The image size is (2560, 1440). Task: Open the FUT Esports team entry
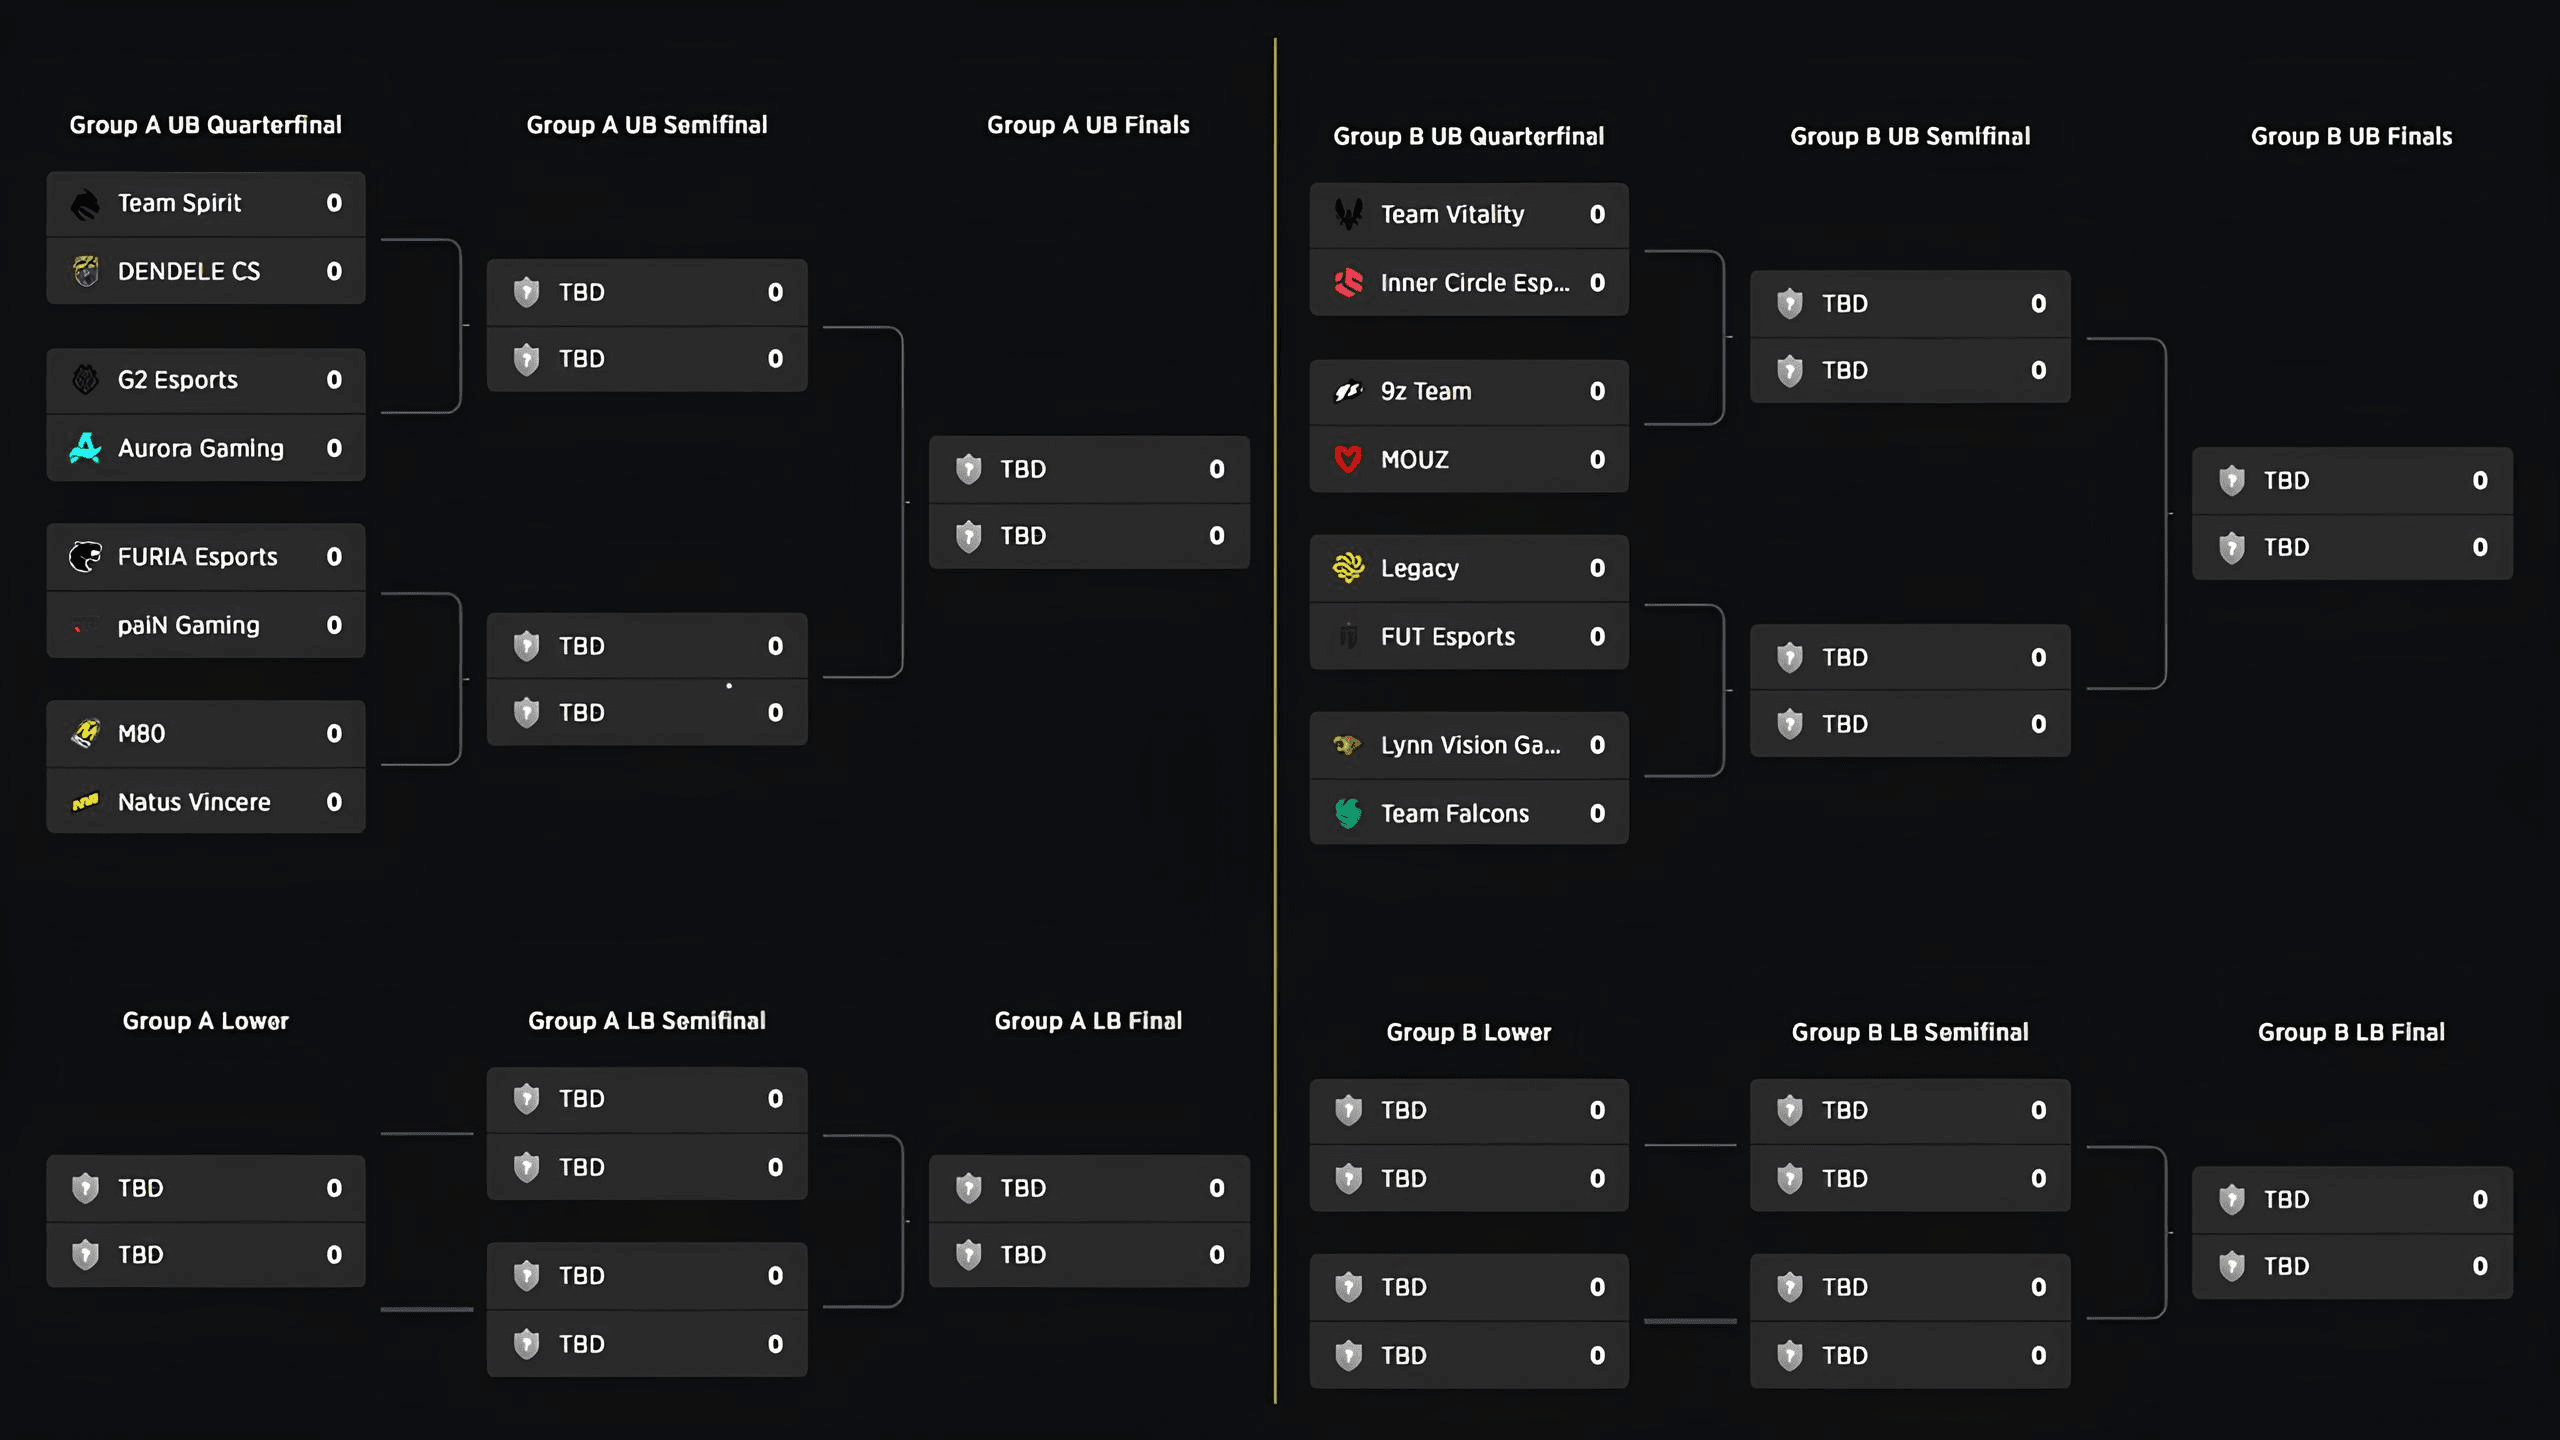pyautogui.click(x=1469, y=637)
